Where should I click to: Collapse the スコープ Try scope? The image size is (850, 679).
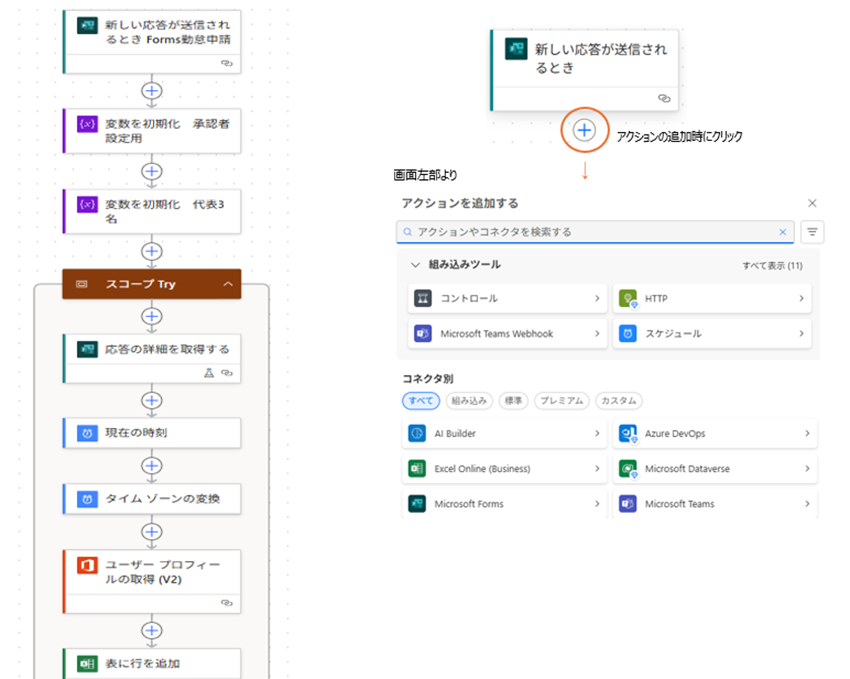pos(228,284)
